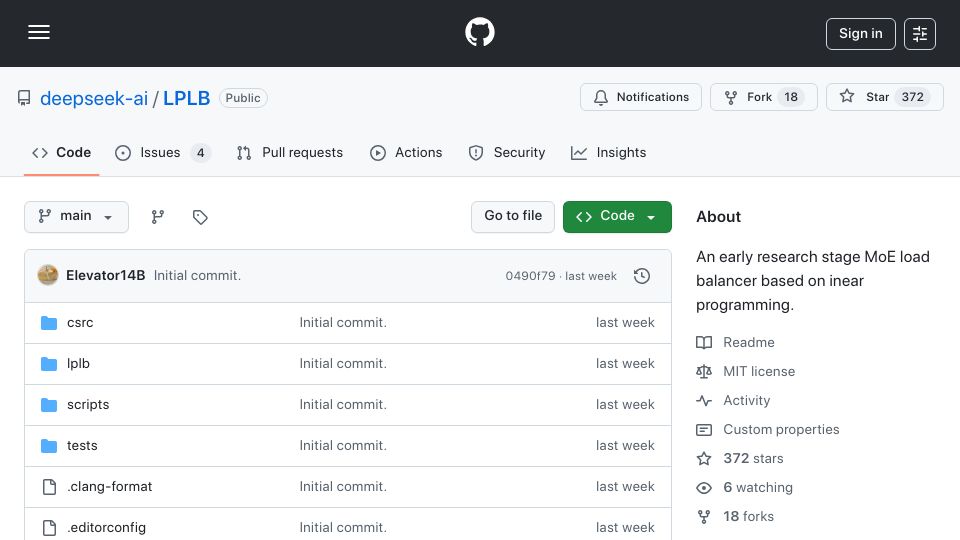Open commit message in tests row
This screenshot has width=960, height=540.
pos(343,446)
